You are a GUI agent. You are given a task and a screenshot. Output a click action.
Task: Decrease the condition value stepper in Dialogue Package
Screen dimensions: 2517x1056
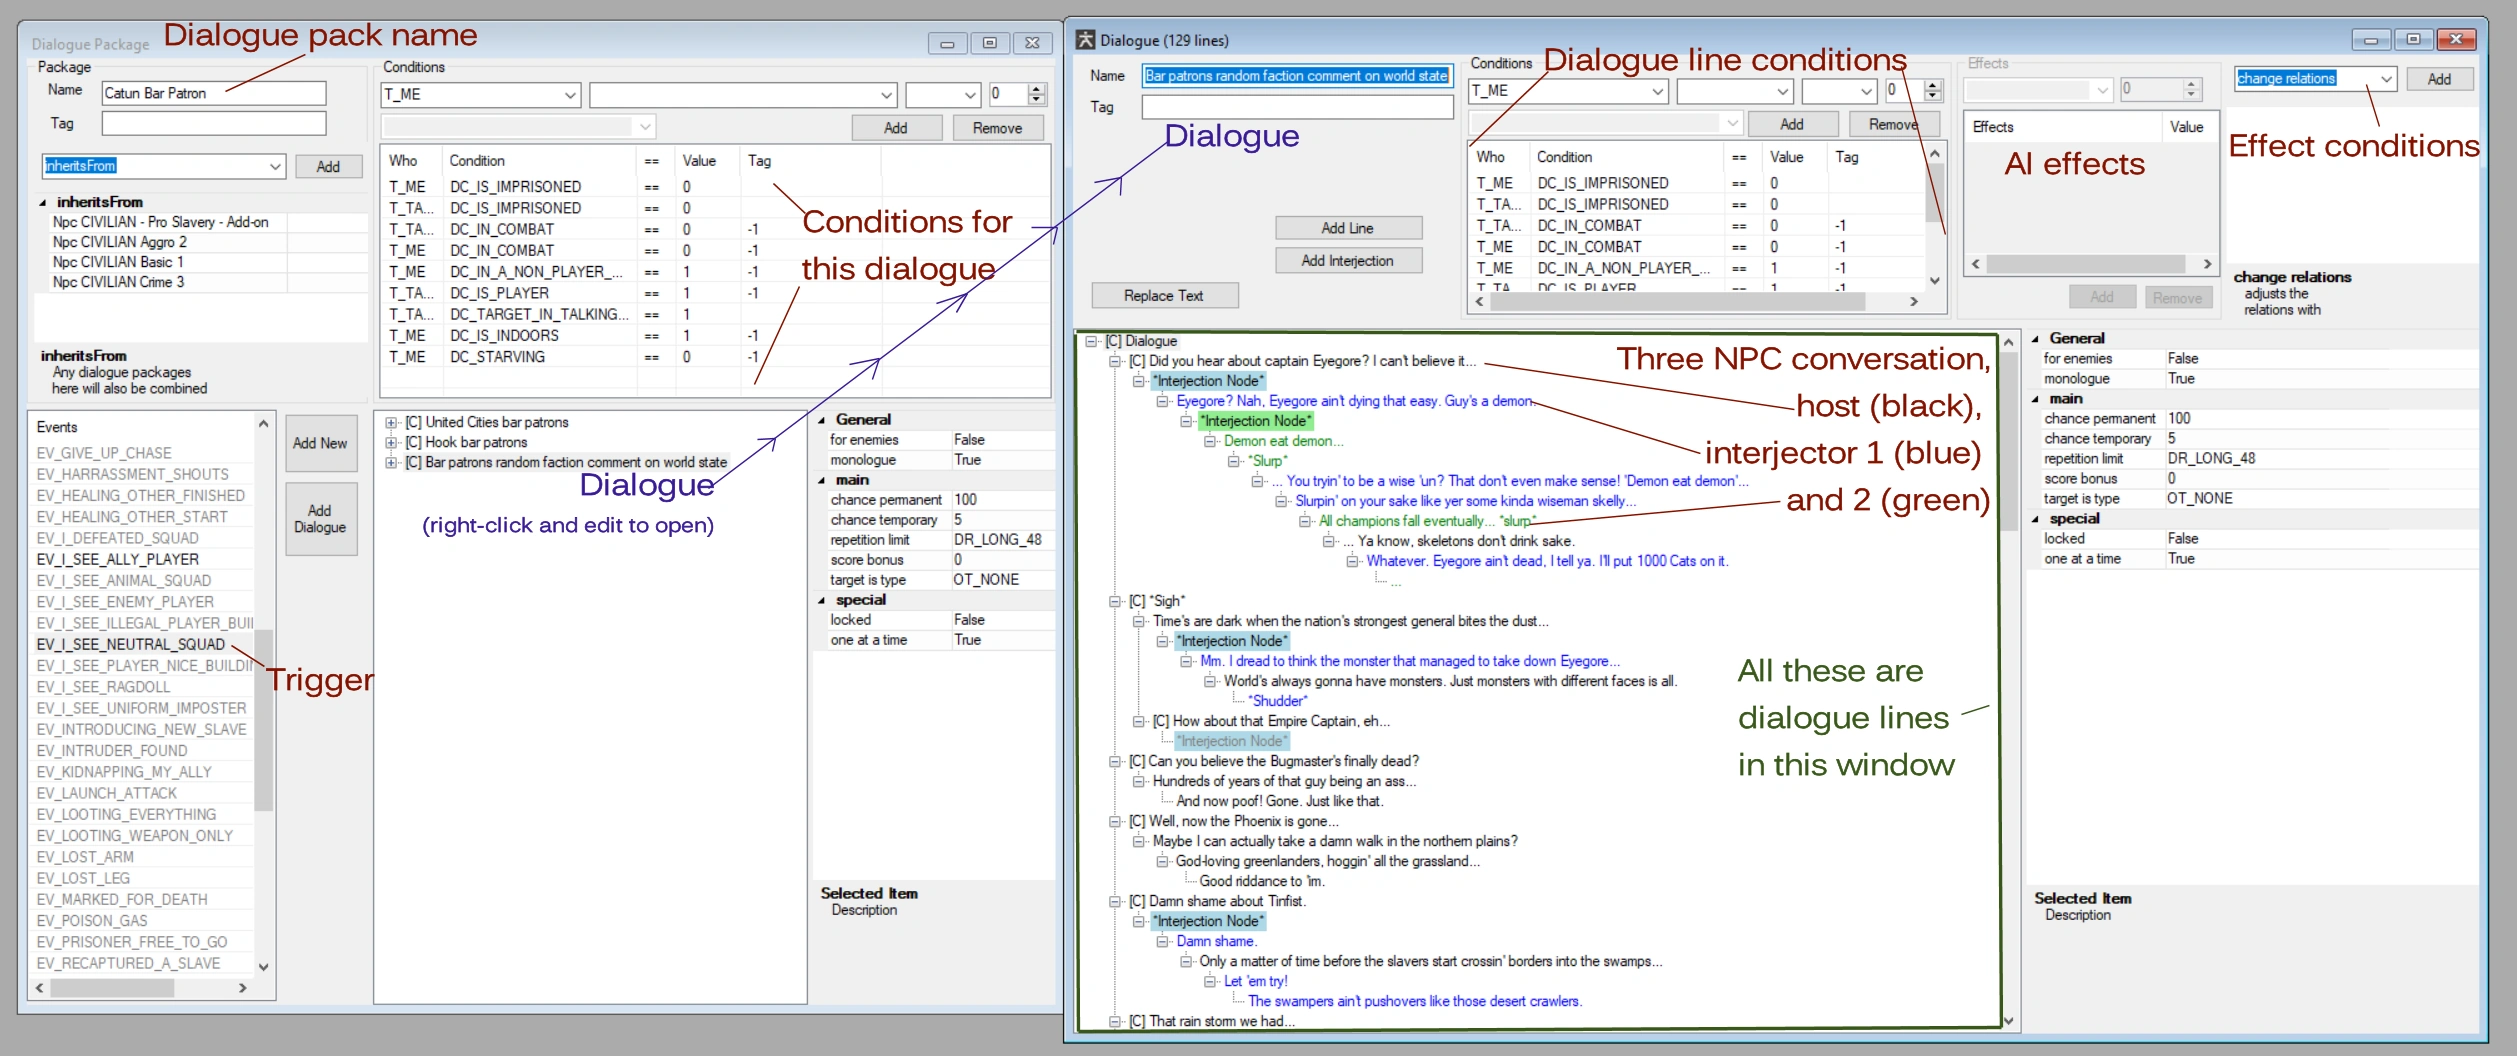click(1037, 100)
